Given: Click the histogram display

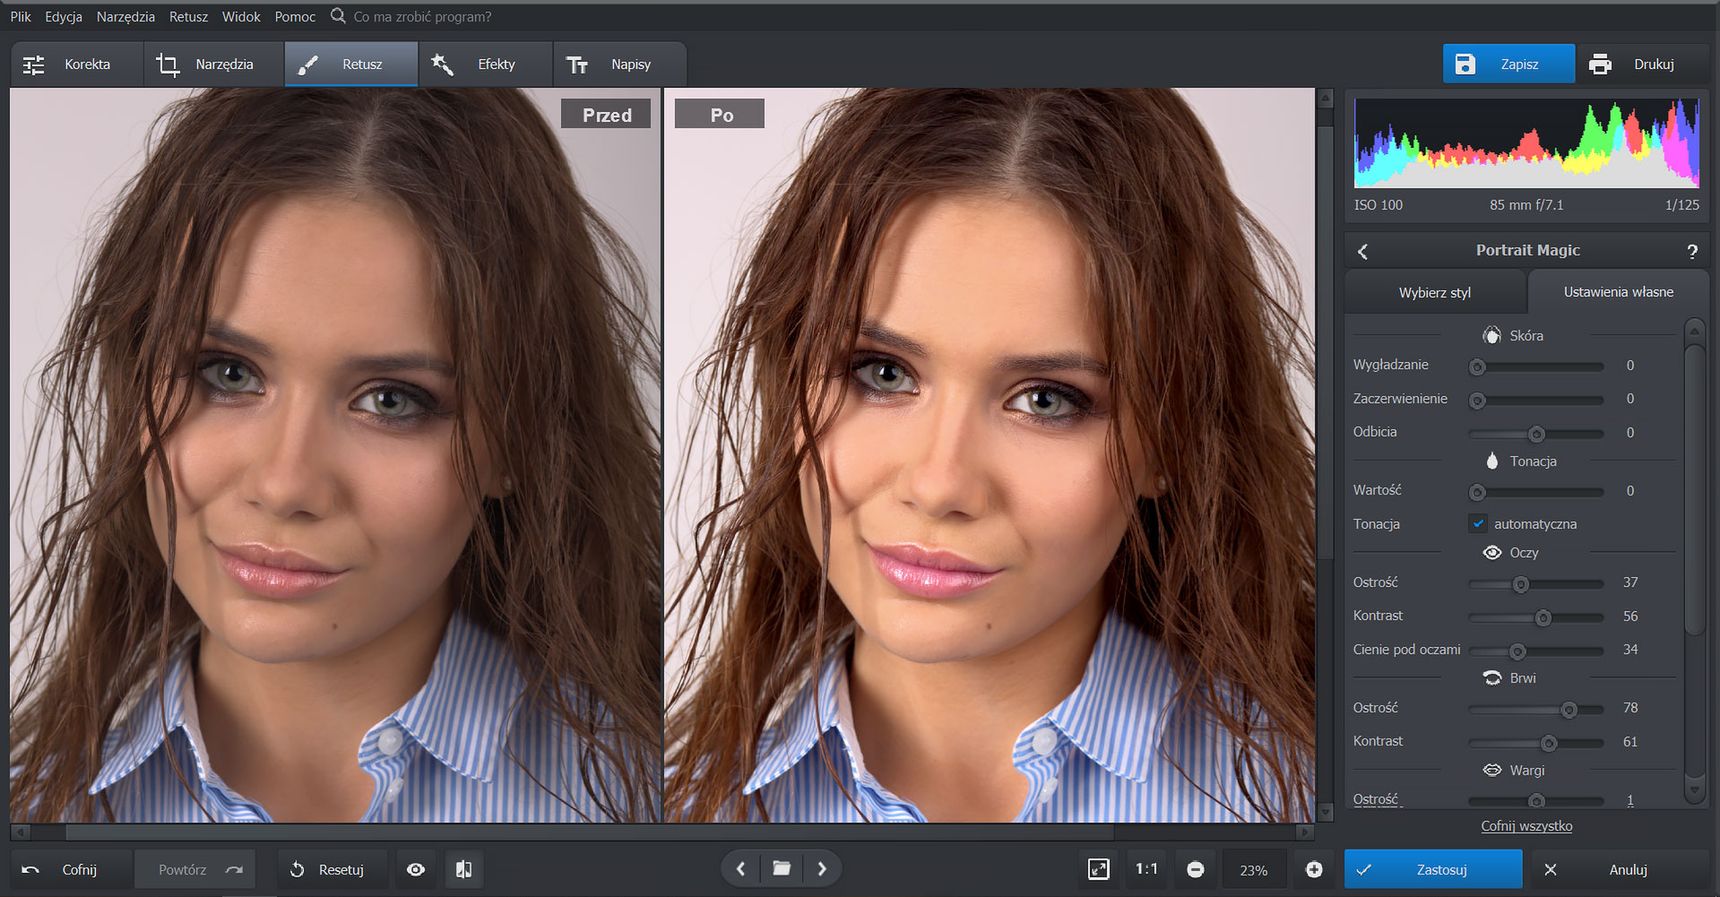Looking at the screenshot, I should (x=1526, y=142).
